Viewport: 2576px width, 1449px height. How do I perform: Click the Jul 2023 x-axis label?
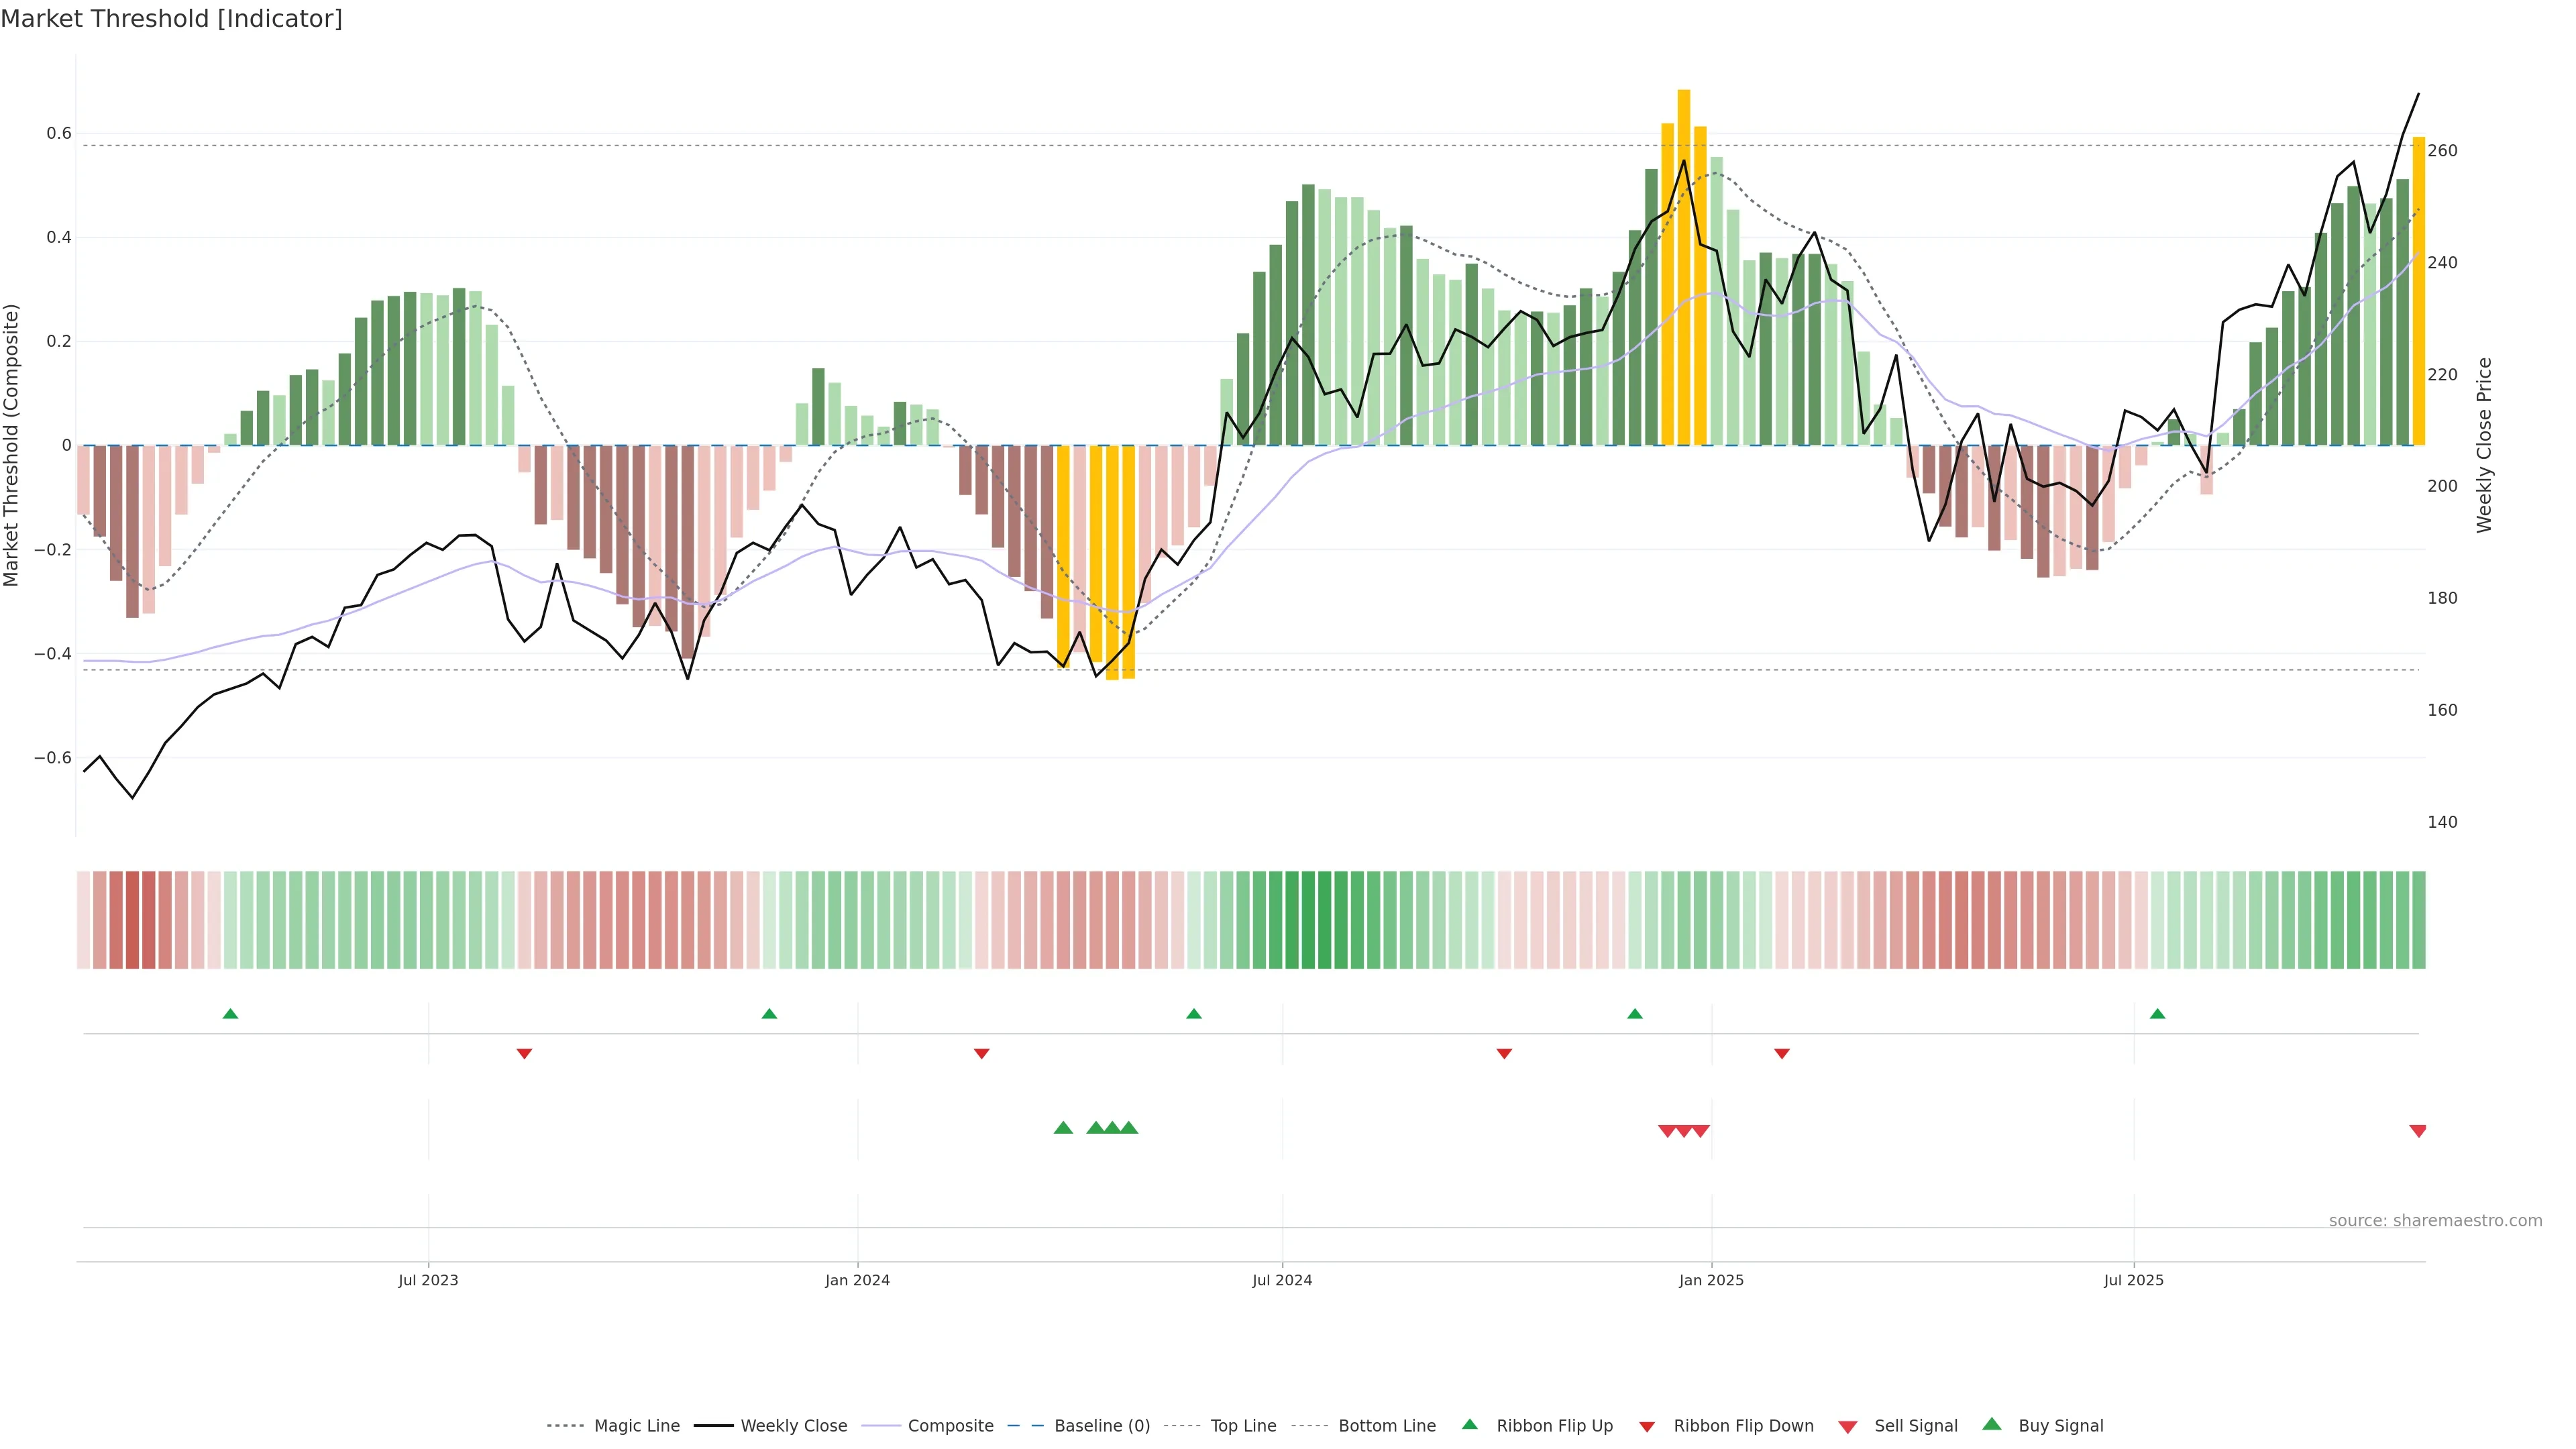(x=428, y=1280)
